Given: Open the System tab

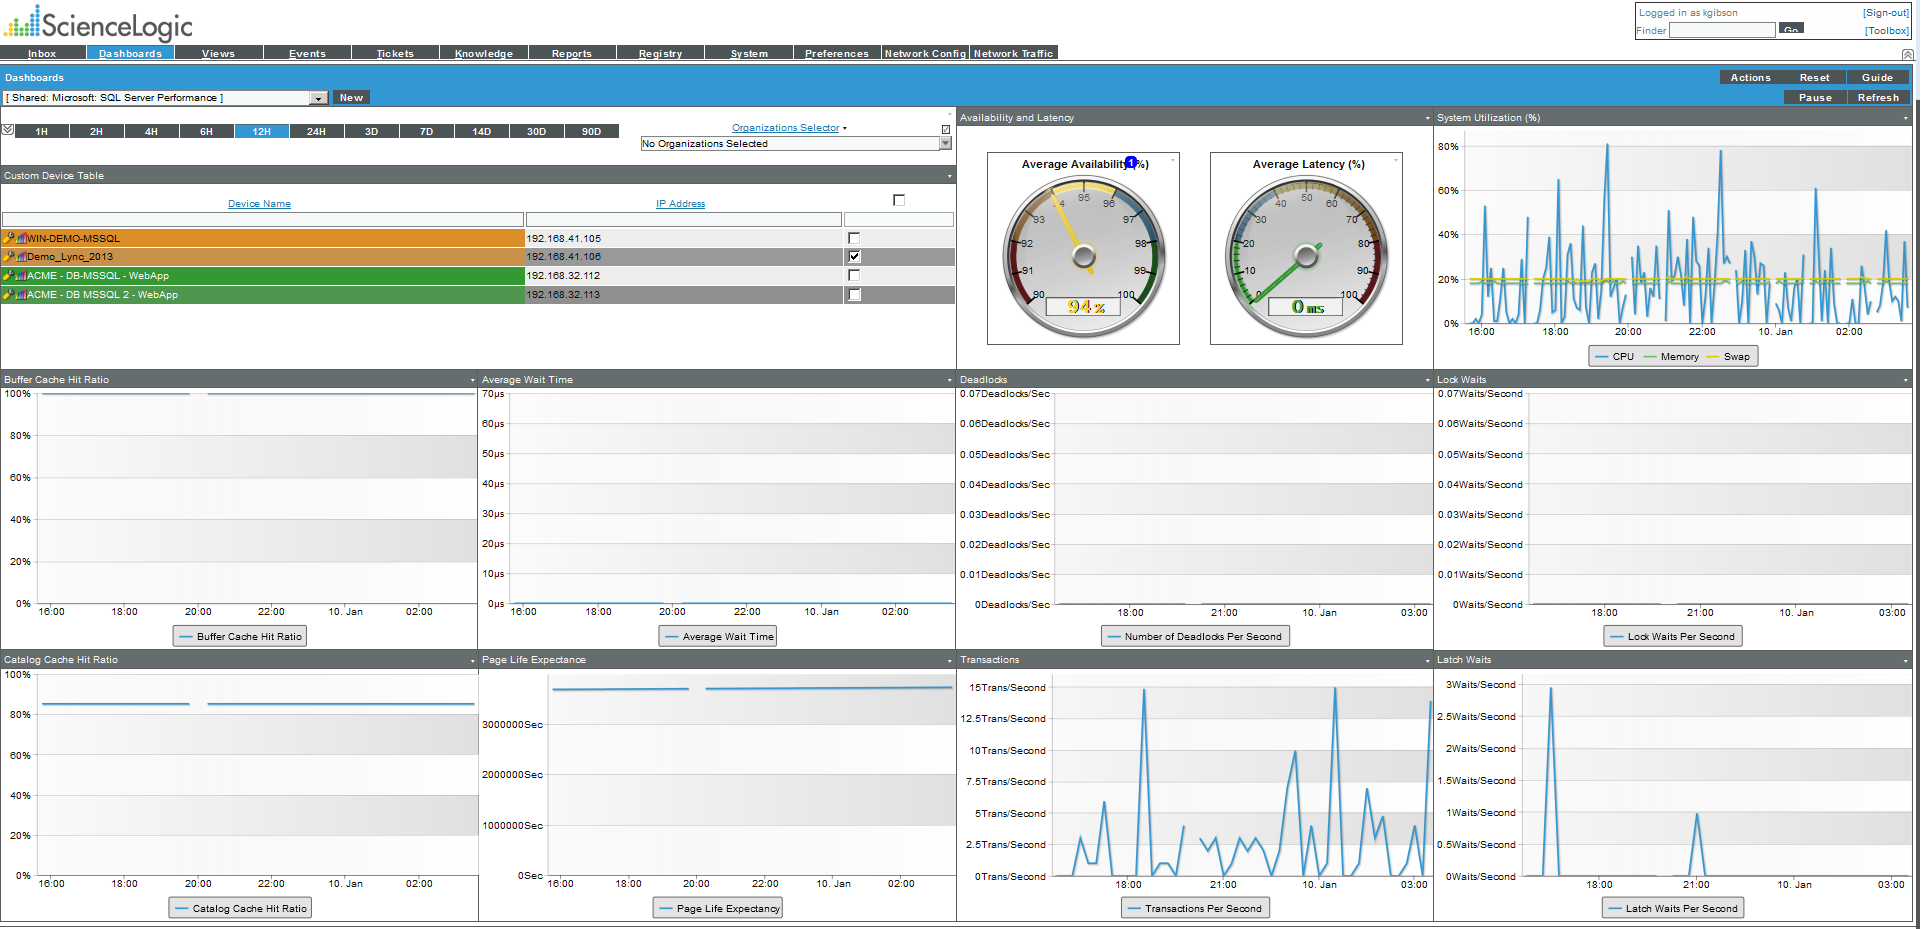Looking at the screenshot, I should point(749,53).
